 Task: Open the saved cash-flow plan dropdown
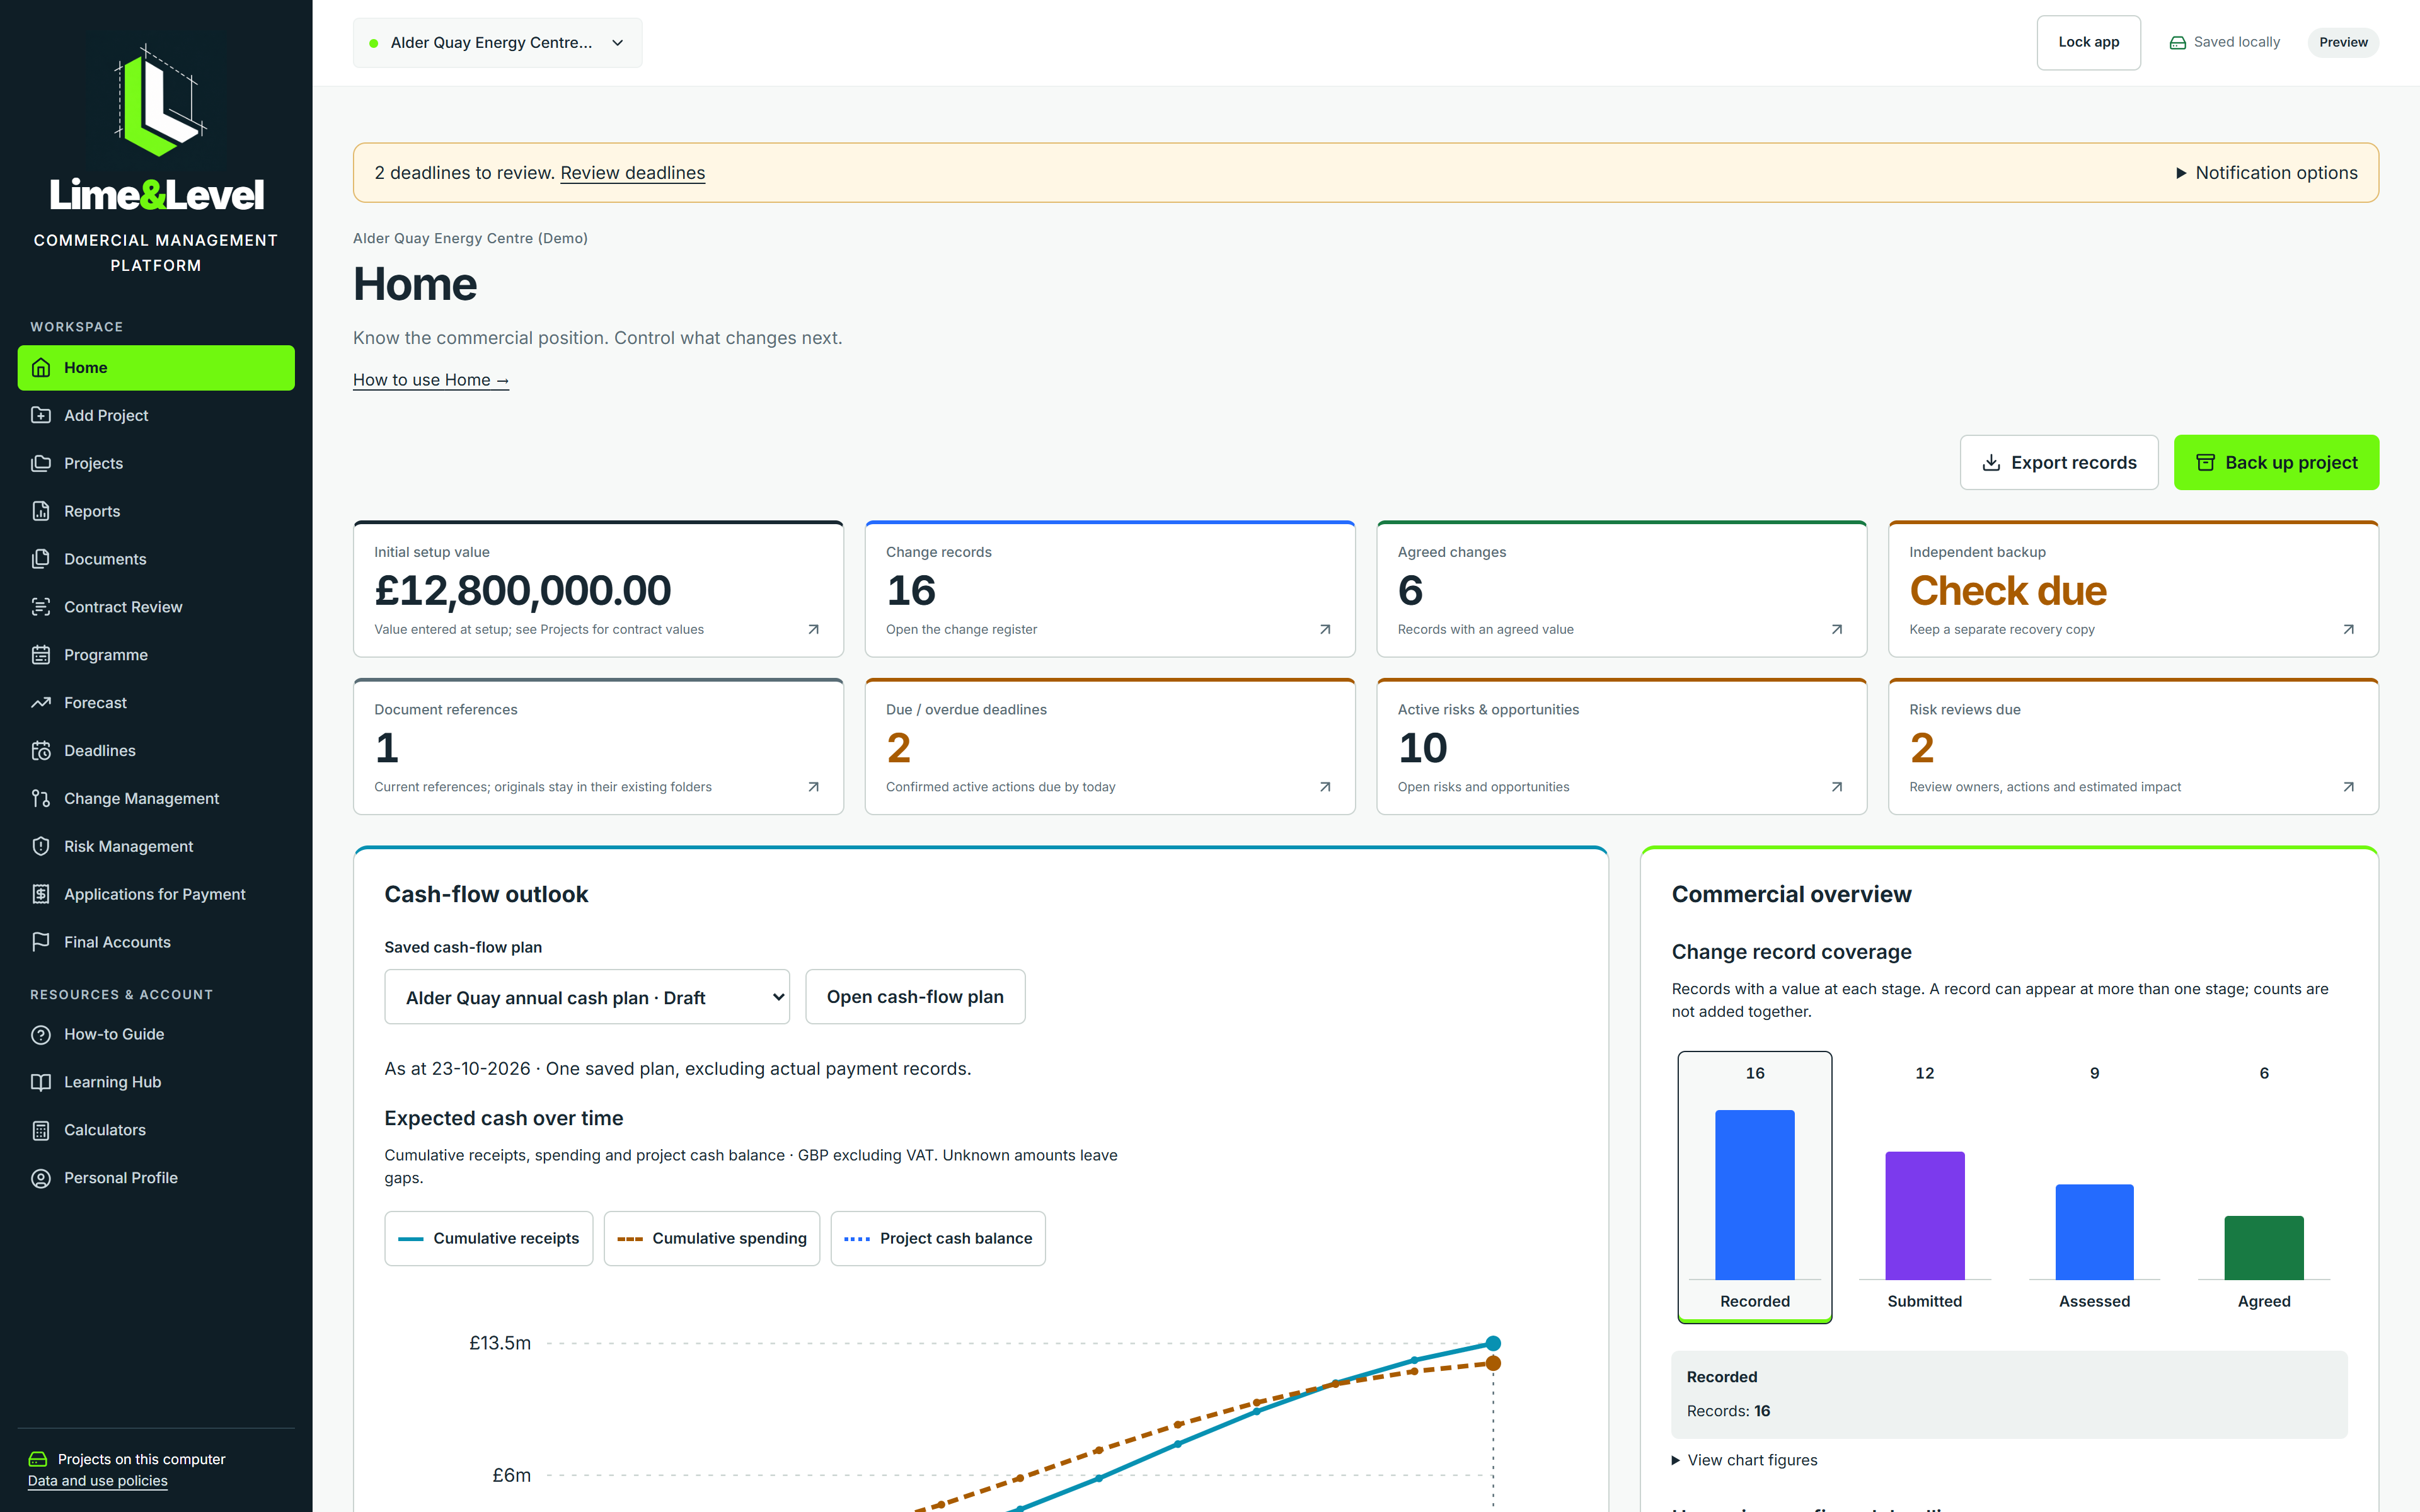tap(587, 997)
